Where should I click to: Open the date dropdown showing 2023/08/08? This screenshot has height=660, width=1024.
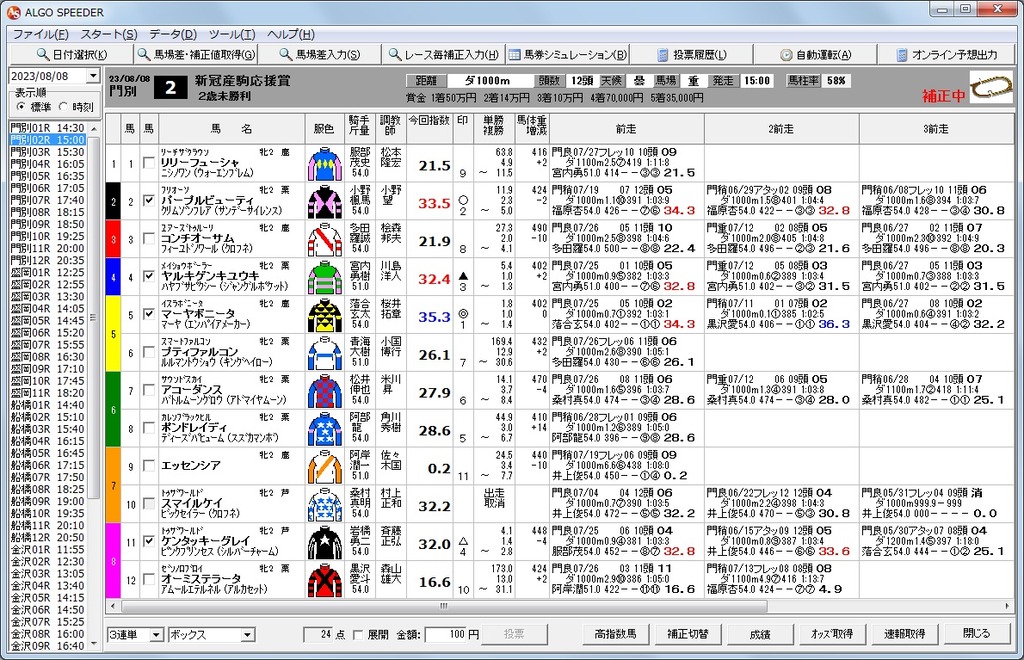tap(93, 76)
